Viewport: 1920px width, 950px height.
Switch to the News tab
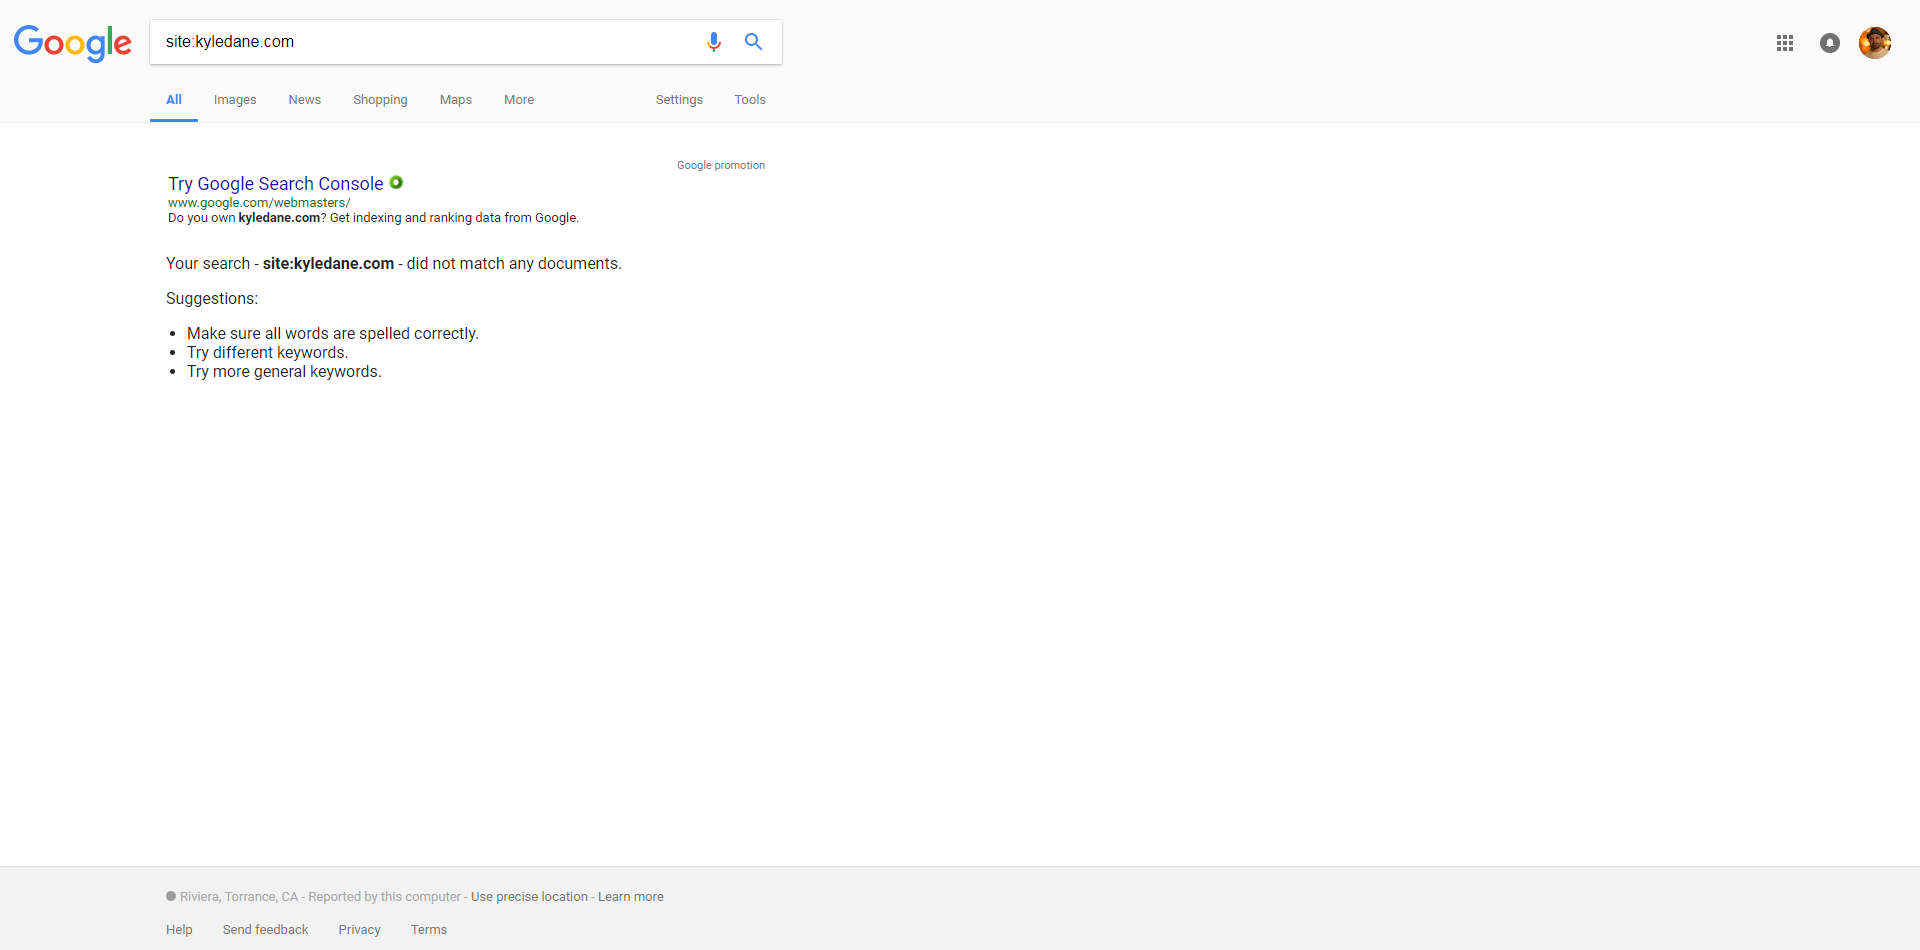click(305, 100)
